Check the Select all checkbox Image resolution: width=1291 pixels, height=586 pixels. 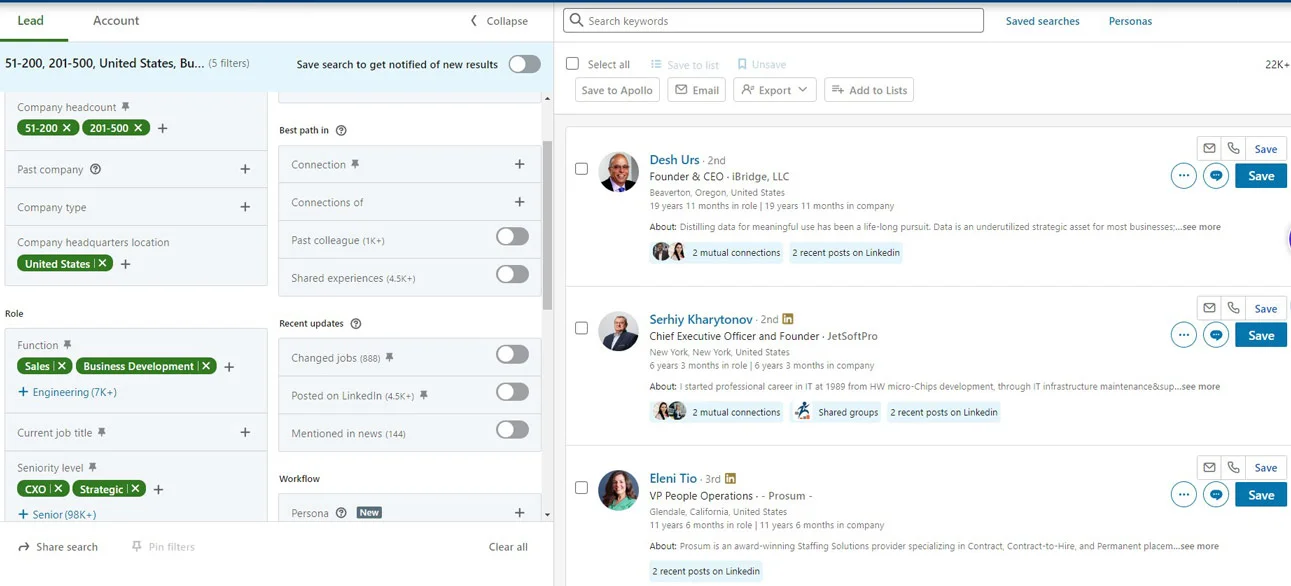tap(572, 64)
